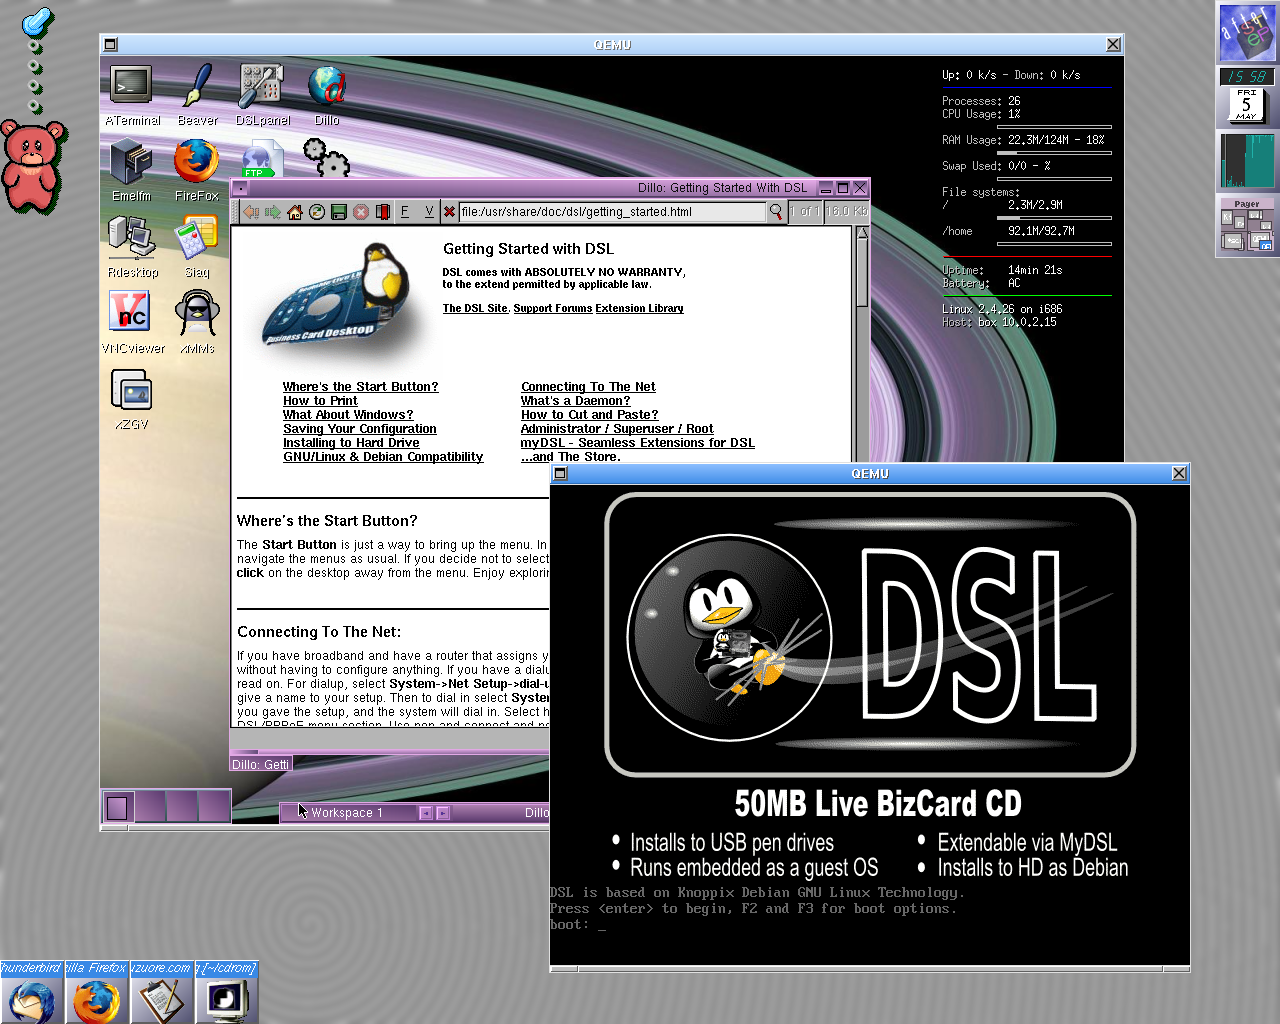Click the first workspace pager square
The height and width of the screenshot is (1024, 1280).
pos(117,807)
